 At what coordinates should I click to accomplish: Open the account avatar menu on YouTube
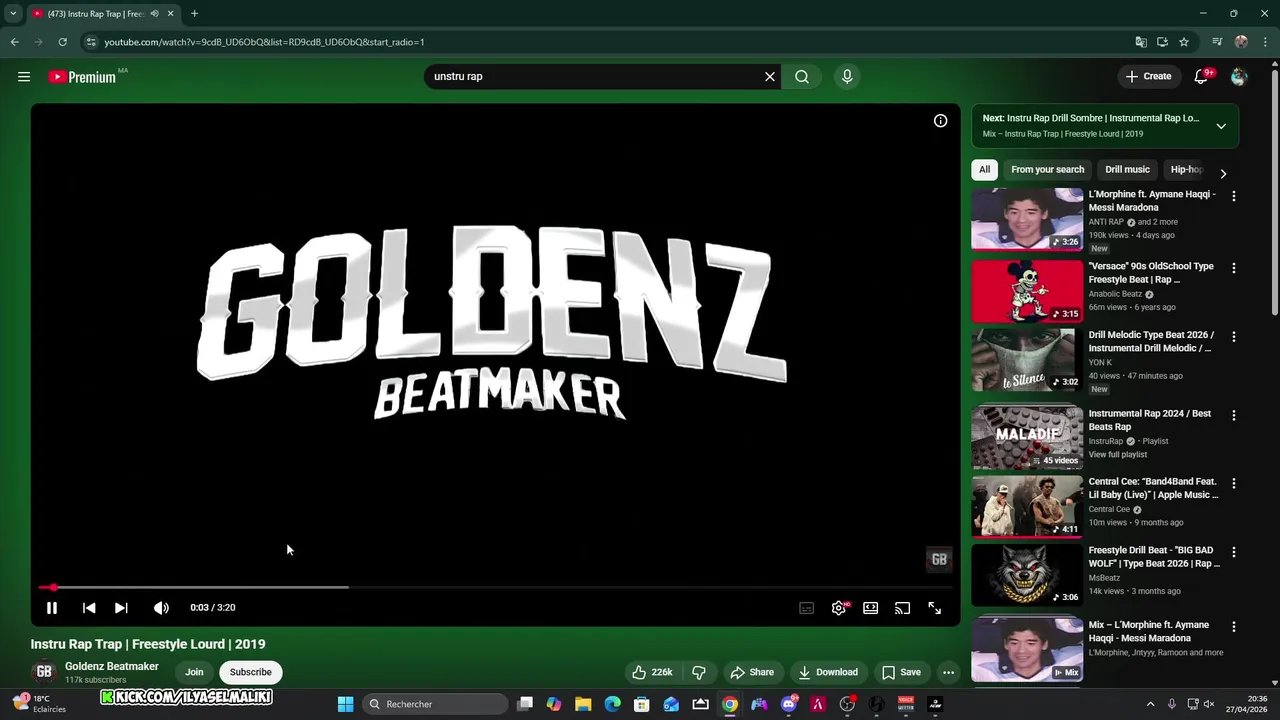pos(1239,76)
